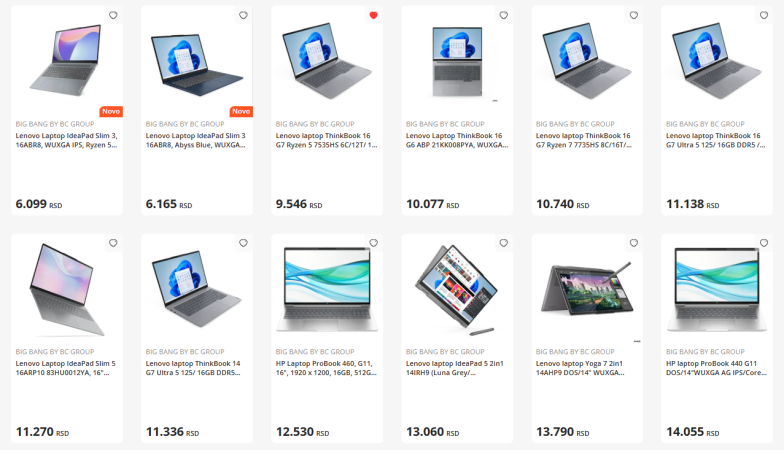Open the HP ProBook 460 G11 product link
Viewport: 784px width, 450px height.
pos(326,368)
